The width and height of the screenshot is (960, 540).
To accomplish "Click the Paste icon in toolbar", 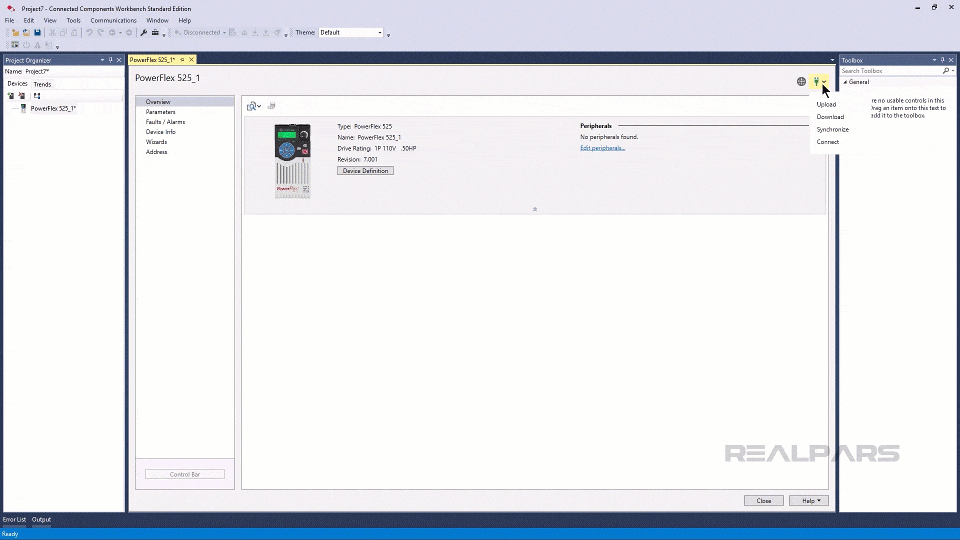I will point(74,32).
